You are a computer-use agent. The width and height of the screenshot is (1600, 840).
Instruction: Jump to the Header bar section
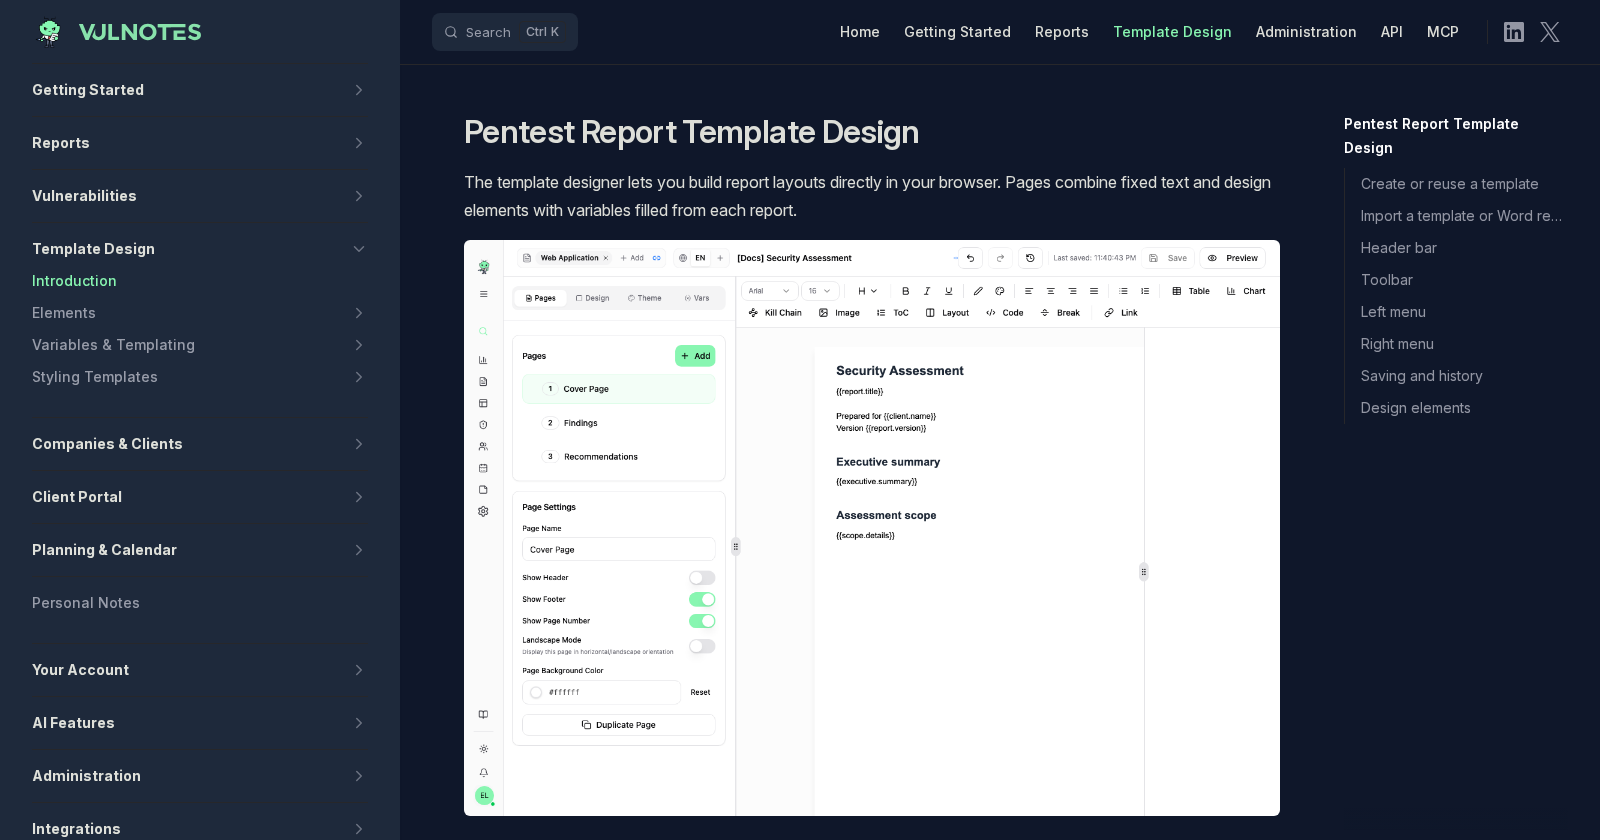pyautogui.click(x=1398, y=248)
